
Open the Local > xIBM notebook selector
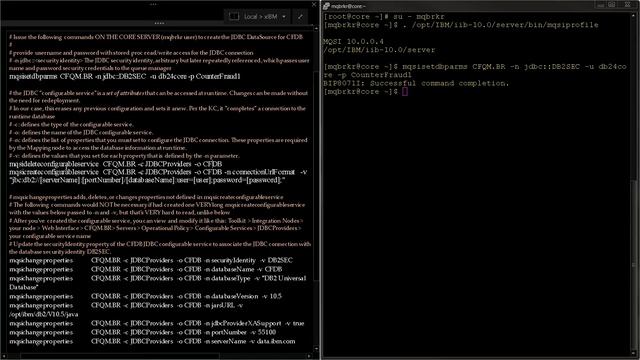257,16
